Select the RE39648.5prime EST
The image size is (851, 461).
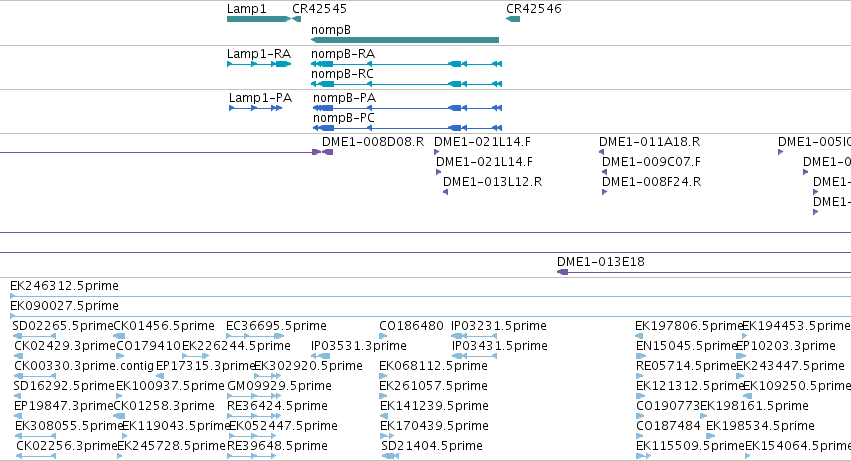click(x=252, y=456)
